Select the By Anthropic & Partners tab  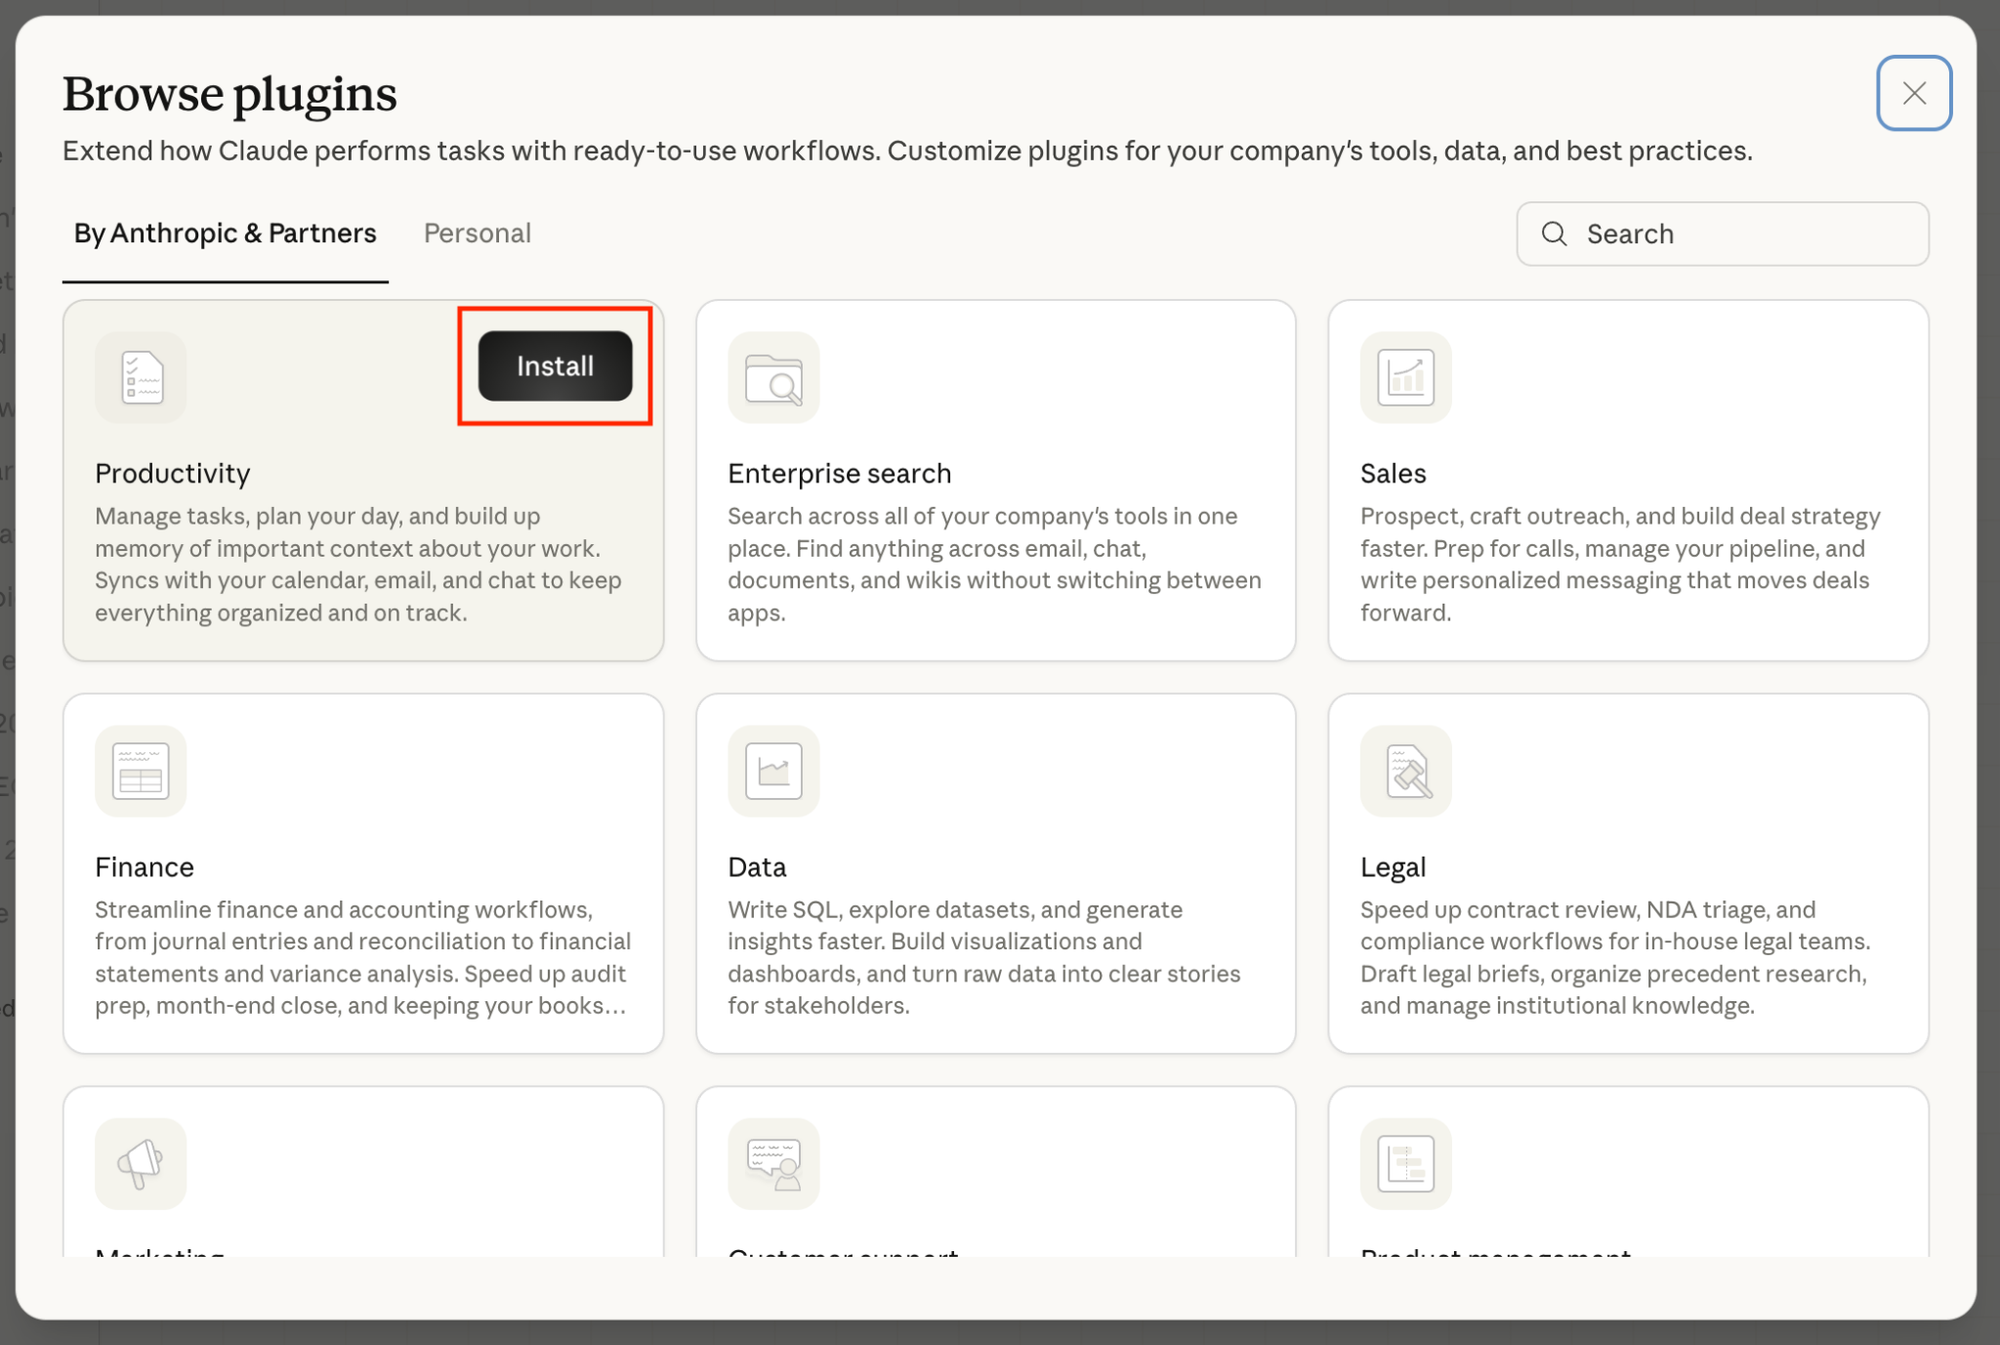click(x=225, y=233)
